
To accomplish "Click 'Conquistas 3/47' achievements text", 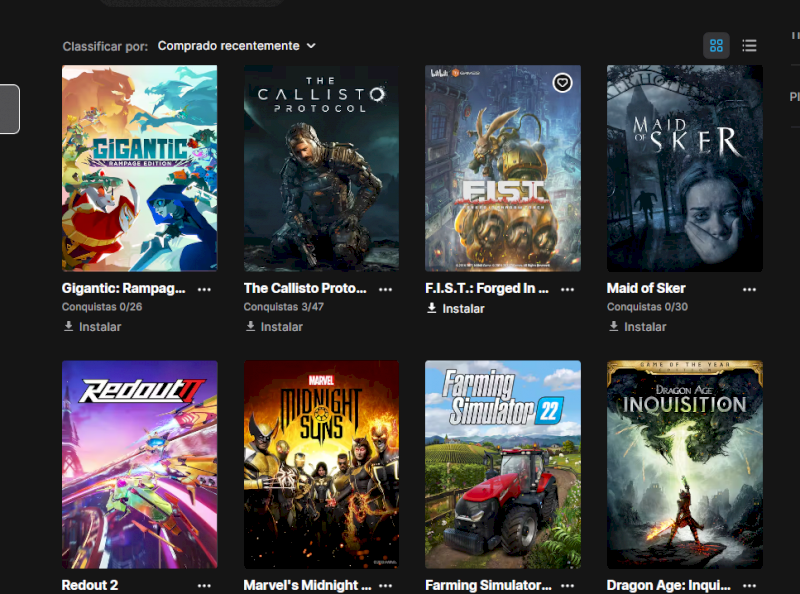I will (284, 307).
